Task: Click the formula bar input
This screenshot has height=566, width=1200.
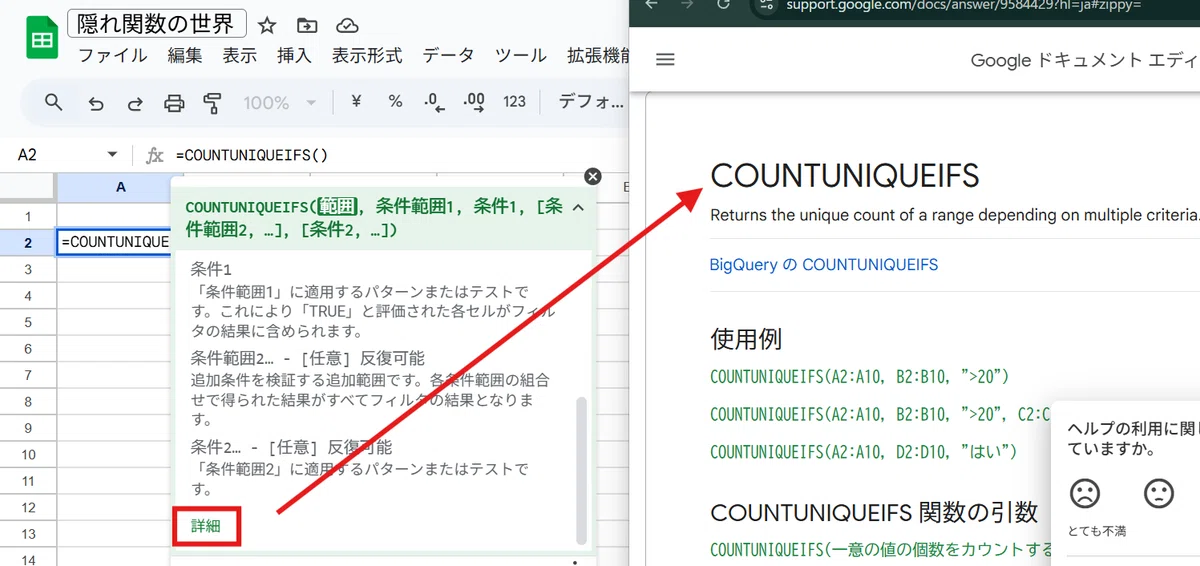Action: tap(400, 155)
